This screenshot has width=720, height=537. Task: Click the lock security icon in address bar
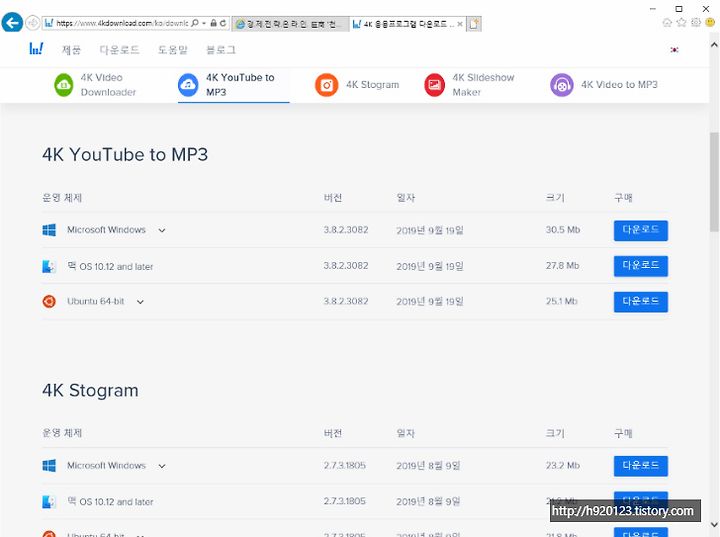214,23
